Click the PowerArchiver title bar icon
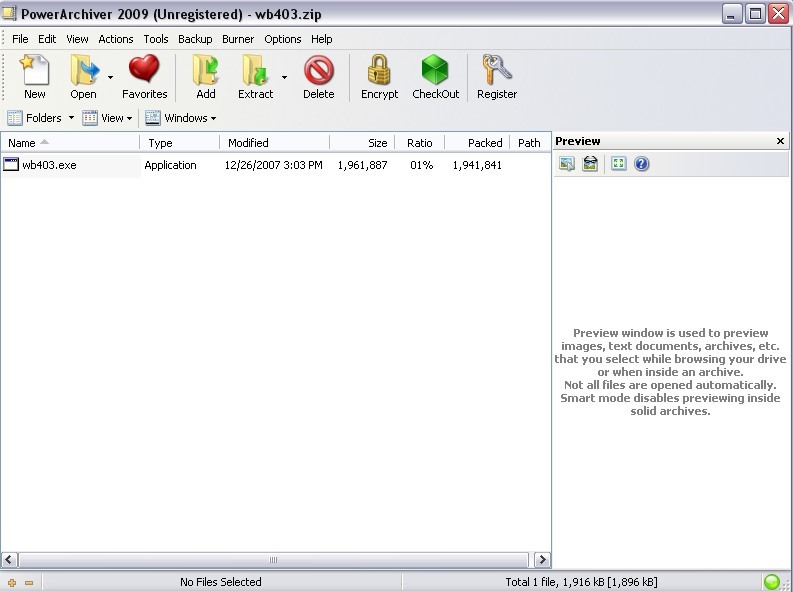 click(9, 13)
